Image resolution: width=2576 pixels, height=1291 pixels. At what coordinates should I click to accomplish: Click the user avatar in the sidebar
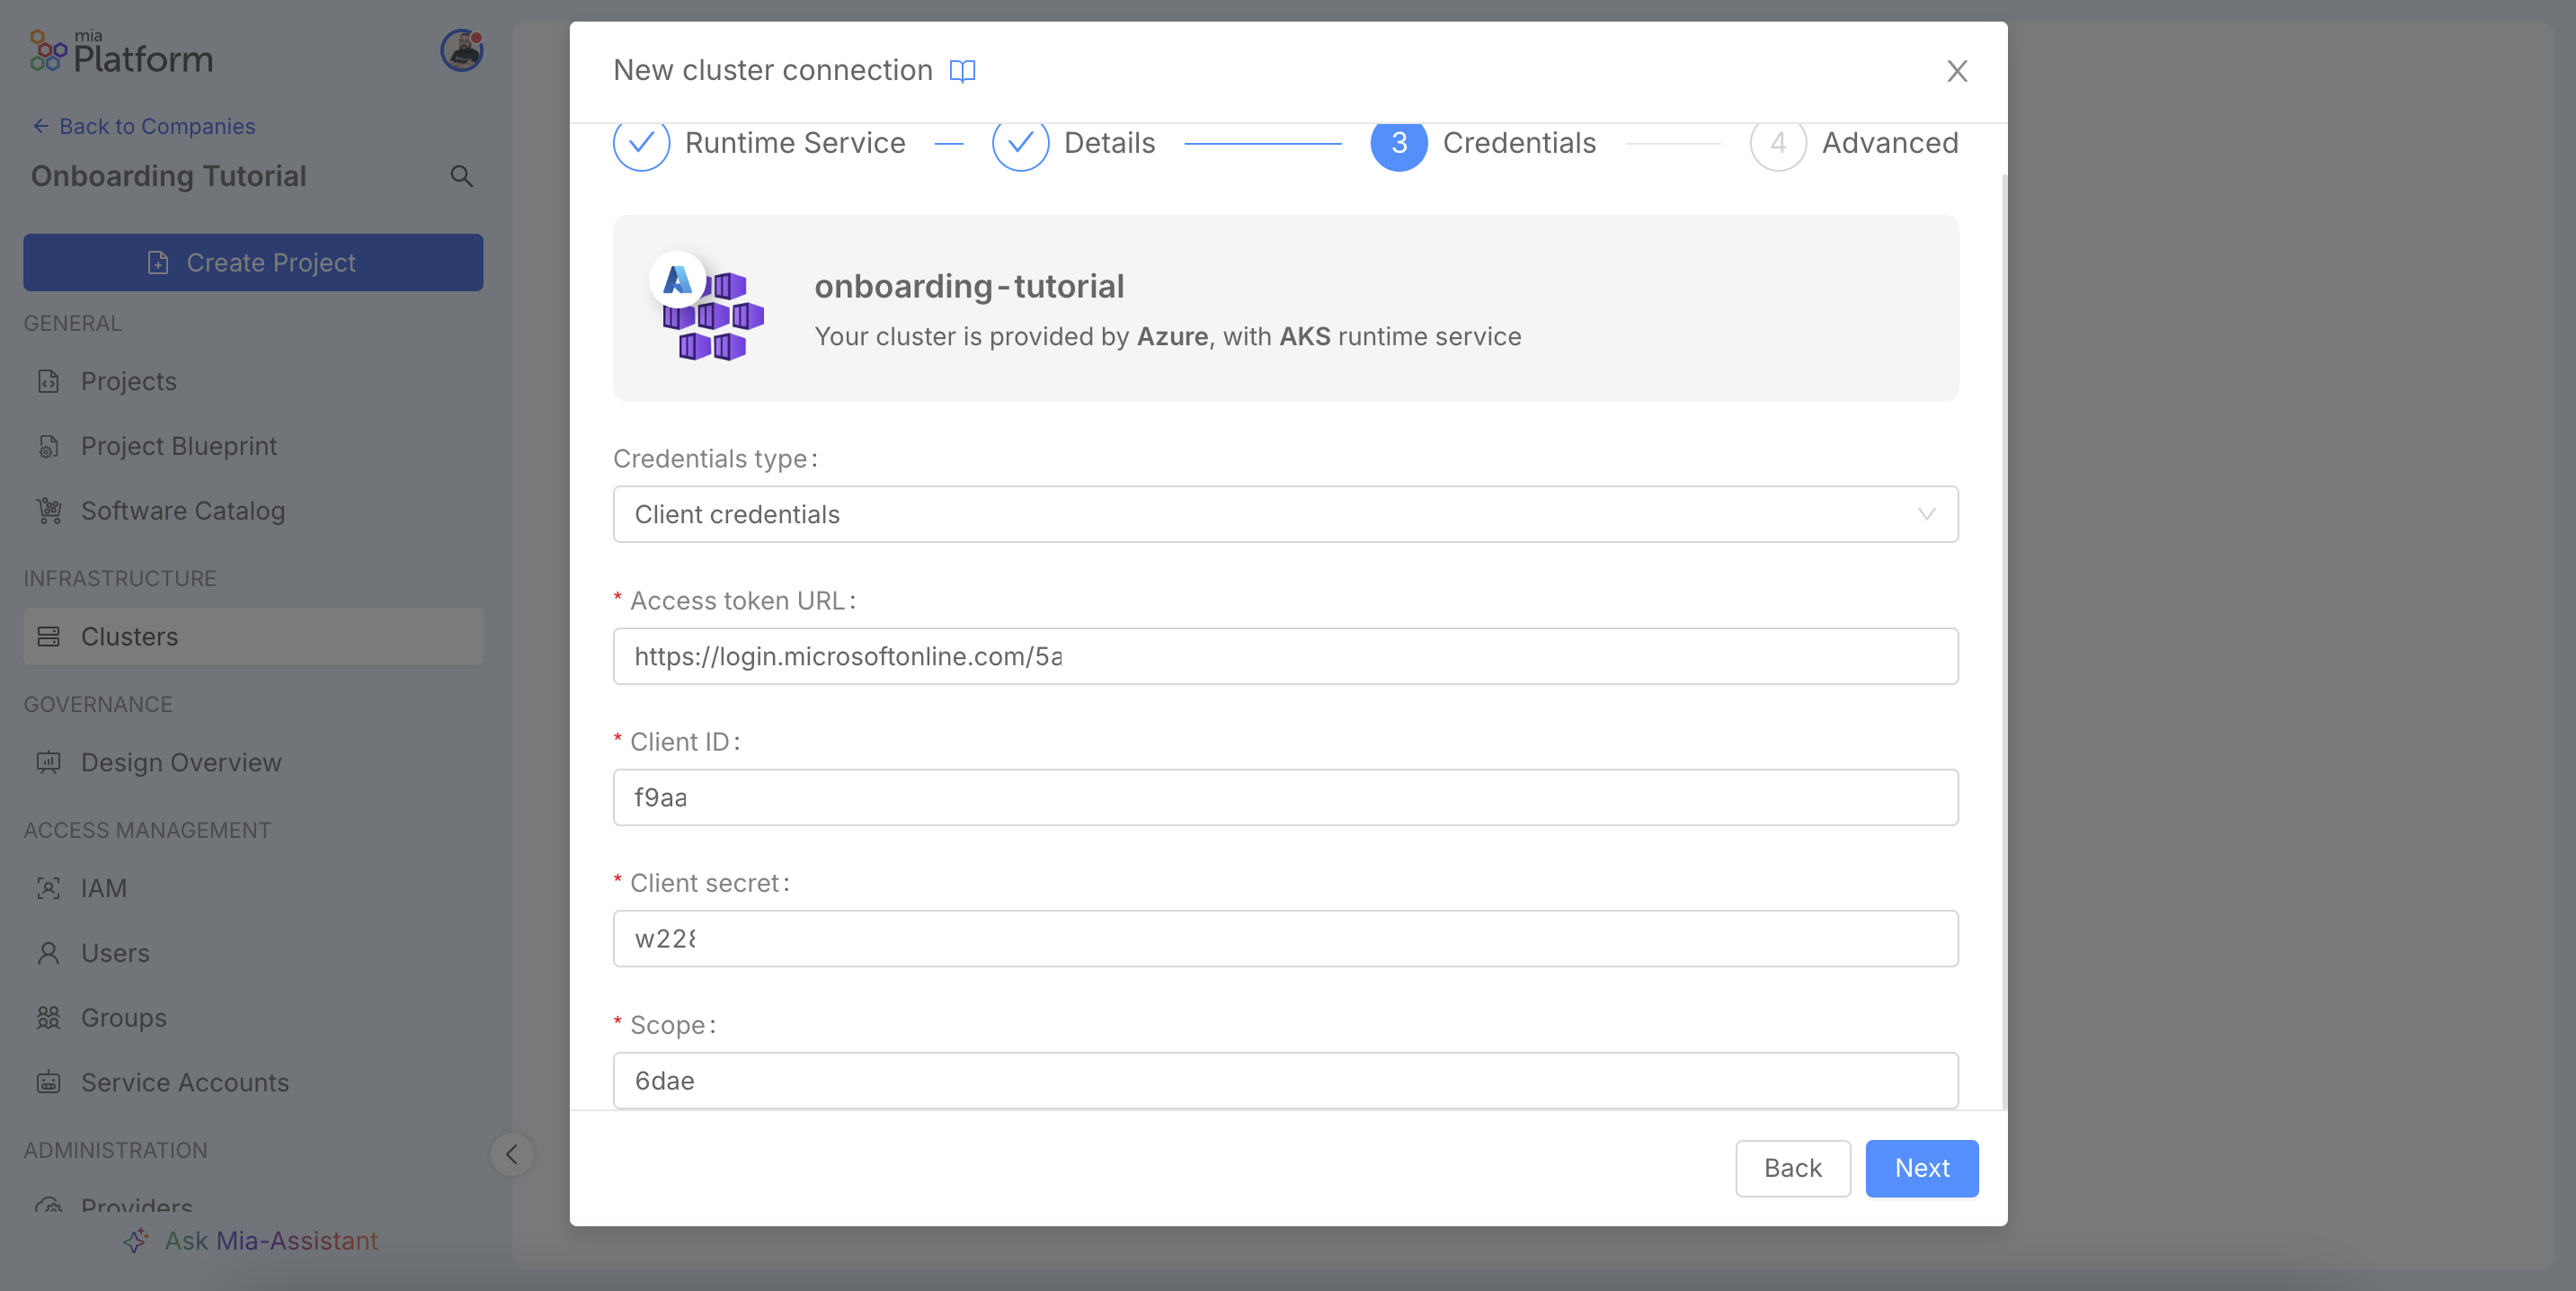(x=462, y=50)
